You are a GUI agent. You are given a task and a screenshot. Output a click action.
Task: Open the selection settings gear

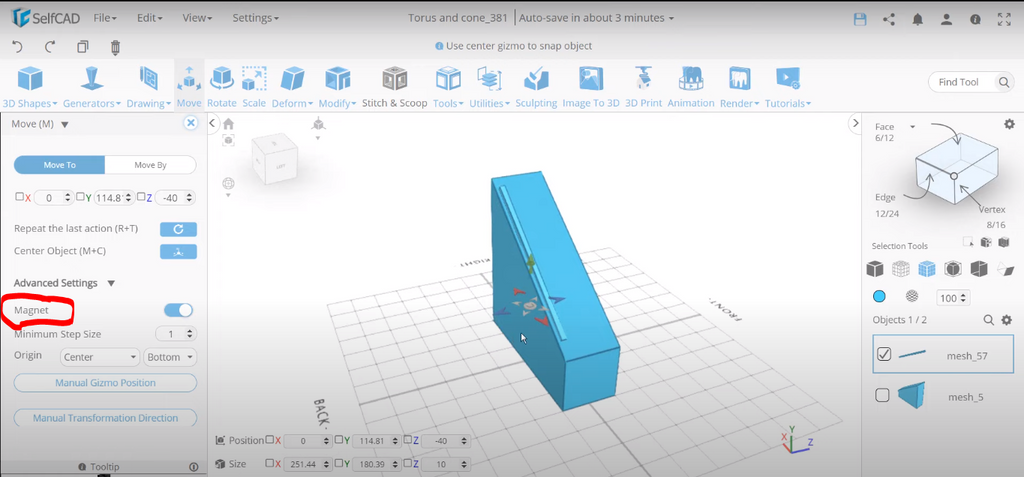[1009, 123]
